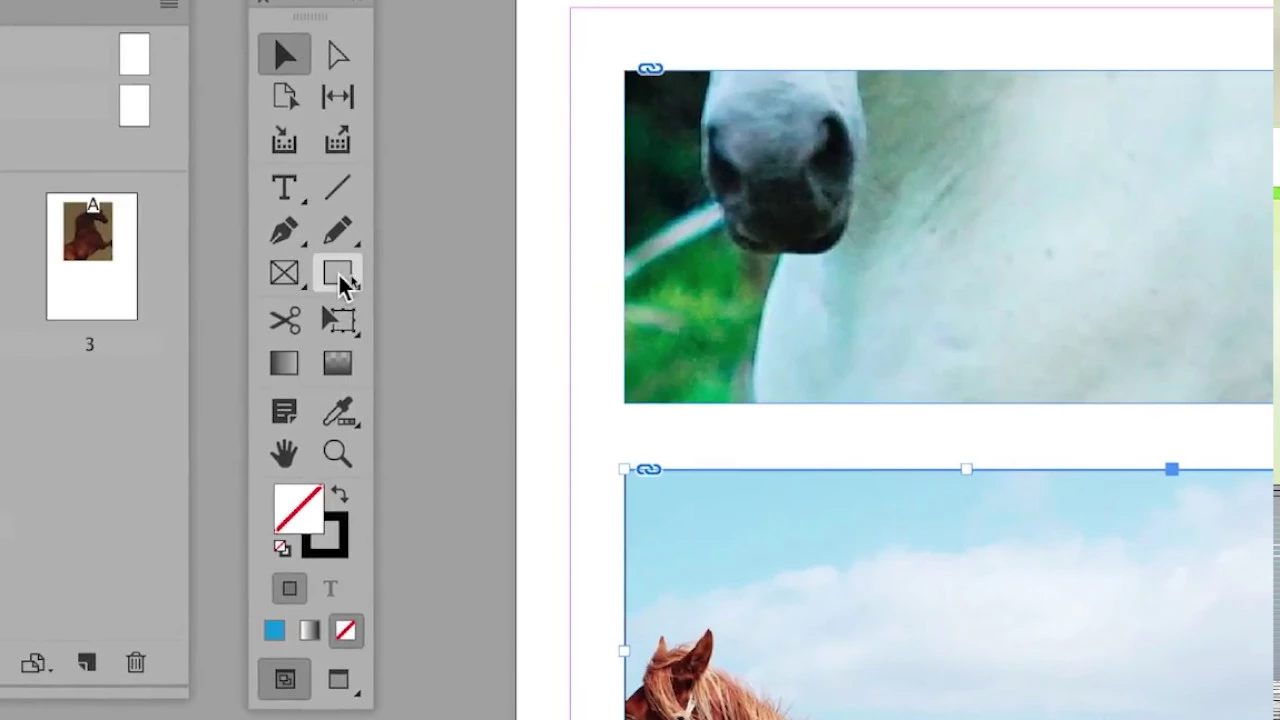This screenshot has height=720, width=1280.
Task: Select the Free Transform tool
Action: [x=338, y=320]
